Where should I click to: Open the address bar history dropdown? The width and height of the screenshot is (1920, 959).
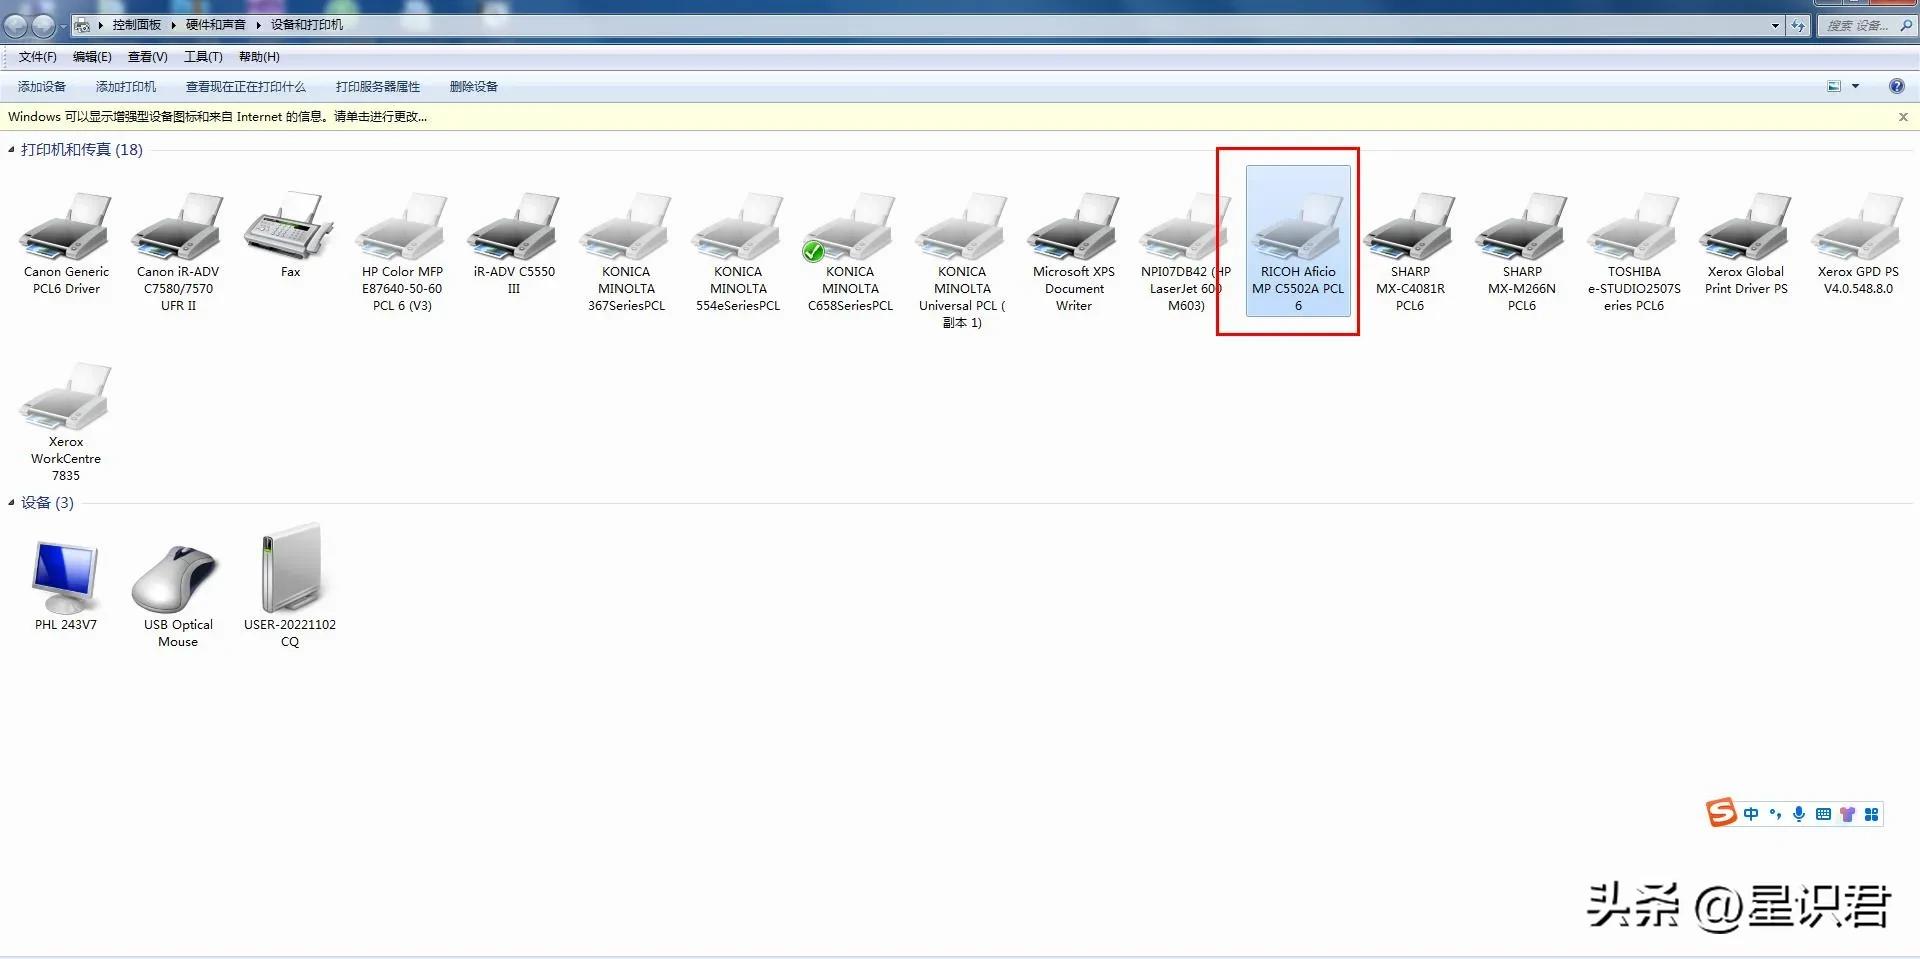[1775, 25]
